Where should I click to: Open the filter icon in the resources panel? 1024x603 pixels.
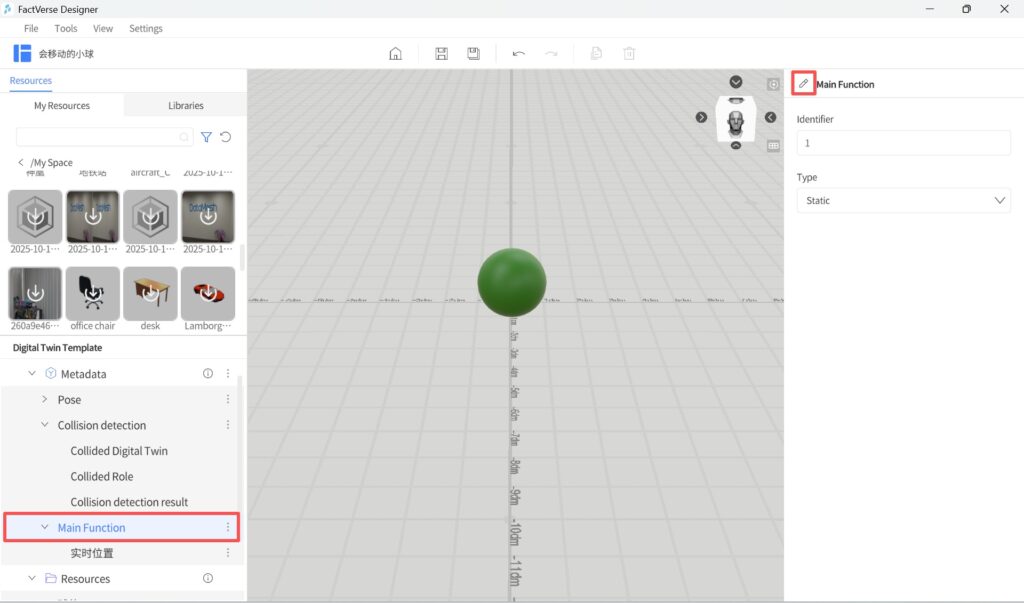[207, 137]
